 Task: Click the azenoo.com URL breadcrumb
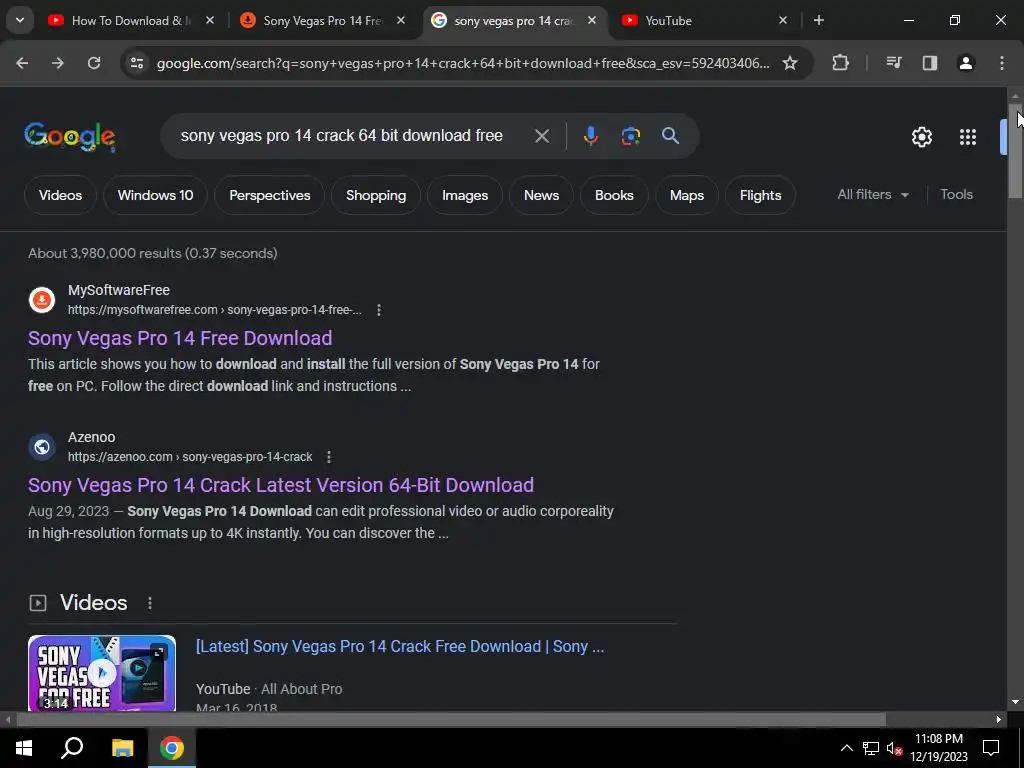[190, 457]
